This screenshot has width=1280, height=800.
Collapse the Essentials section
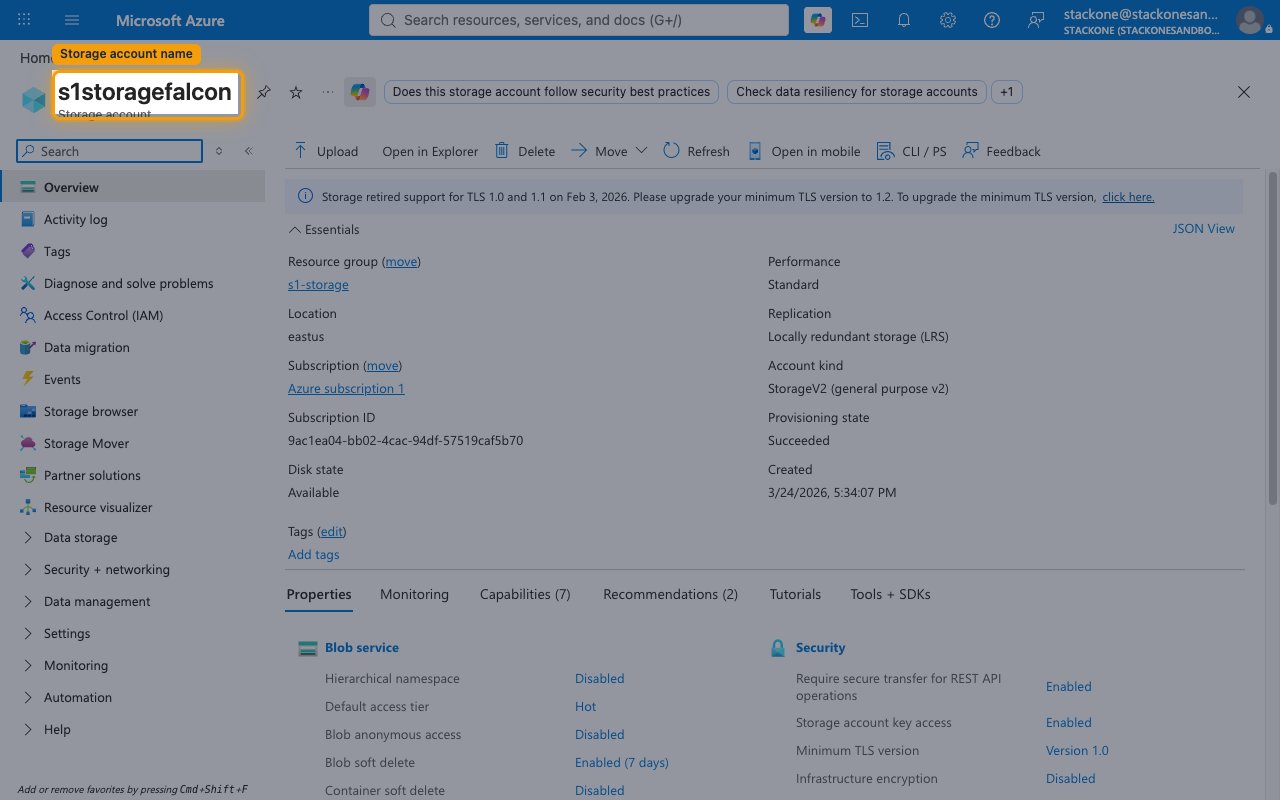click(324, 229)
